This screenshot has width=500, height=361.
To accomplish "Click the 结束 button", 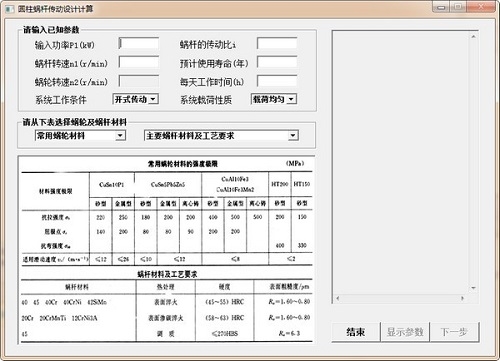I will pos(356,332).
